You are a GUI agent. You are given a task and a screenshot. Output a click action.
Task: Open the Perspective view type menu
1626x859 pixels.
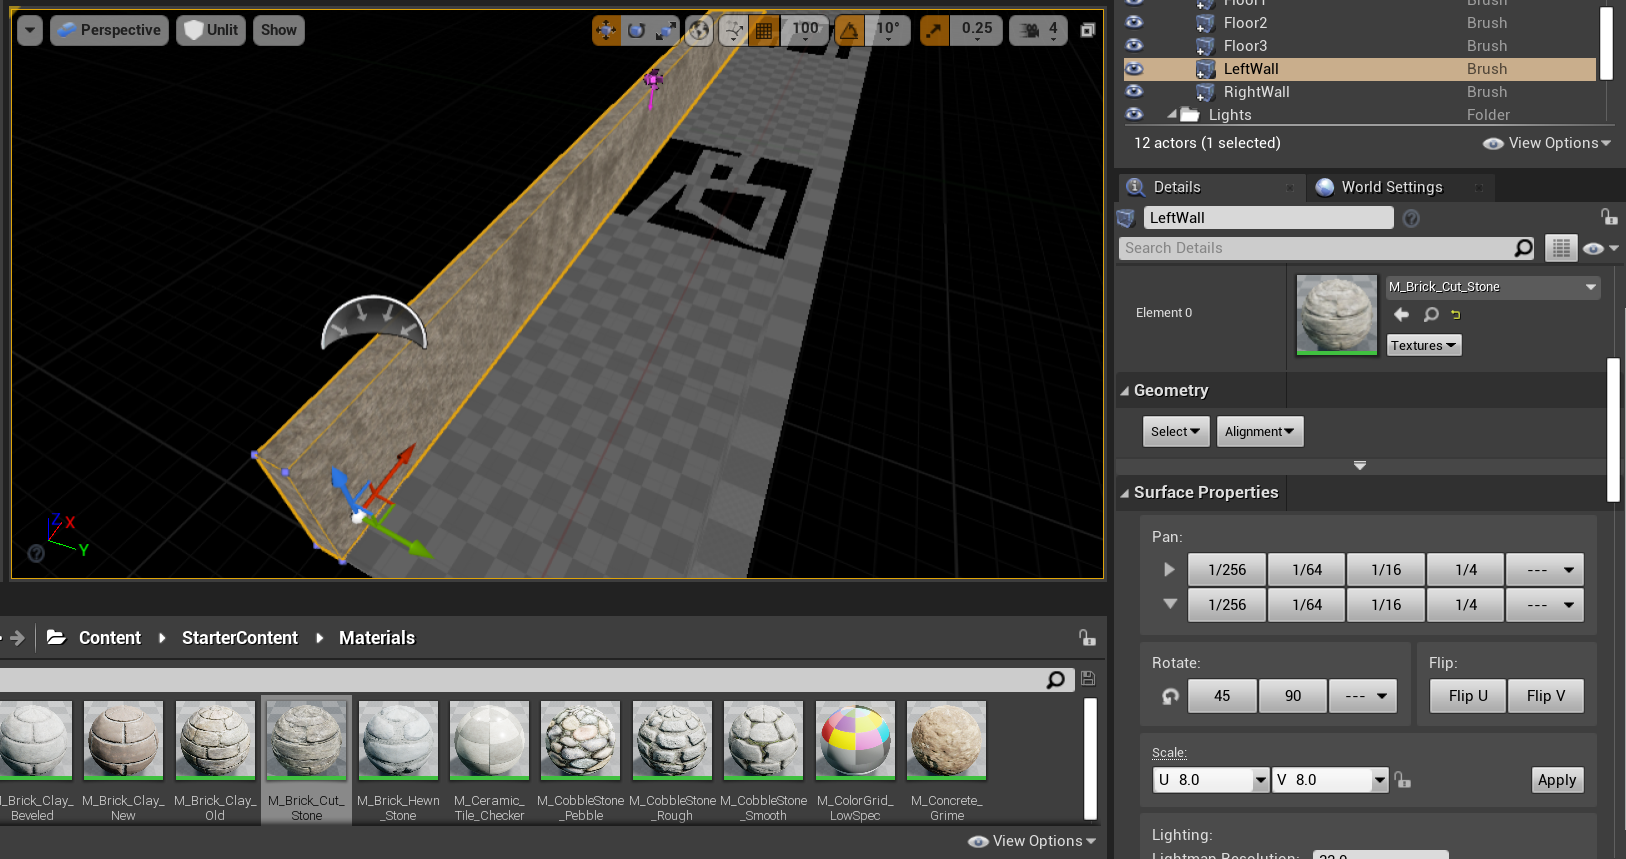click(109, 30)
